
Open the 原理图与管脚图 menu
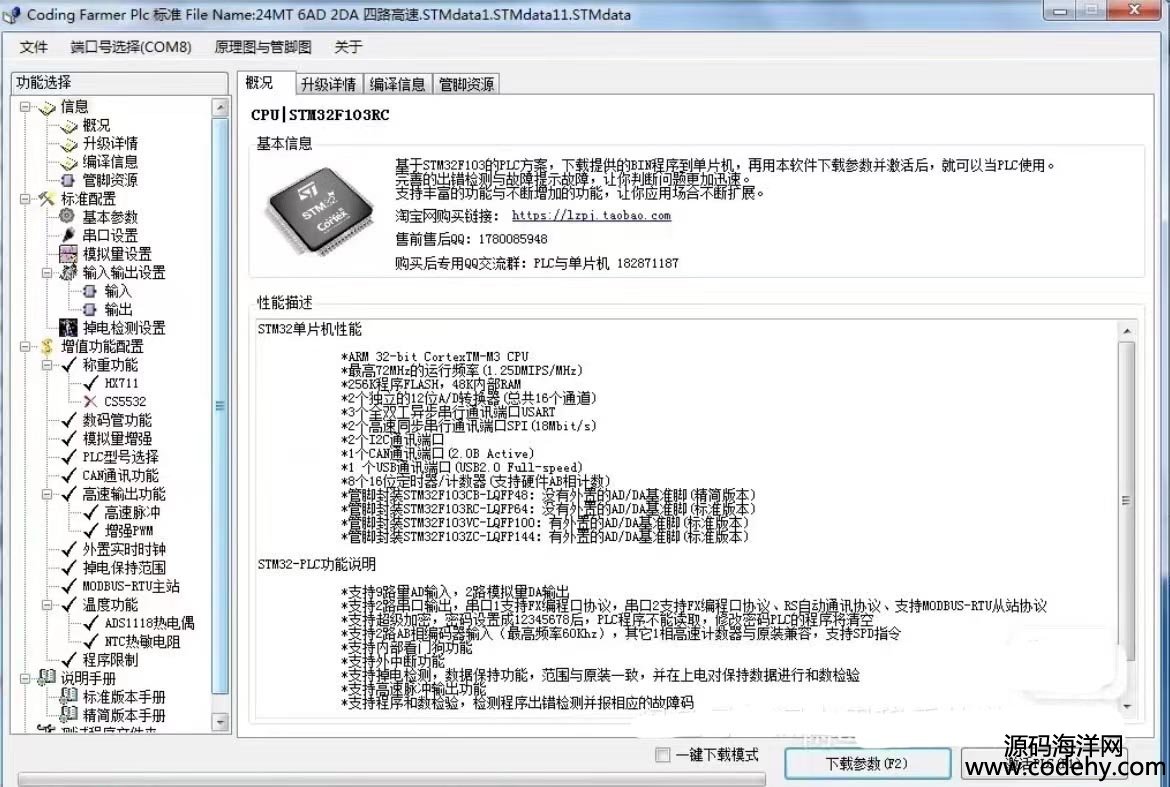(x=263, y=47)
